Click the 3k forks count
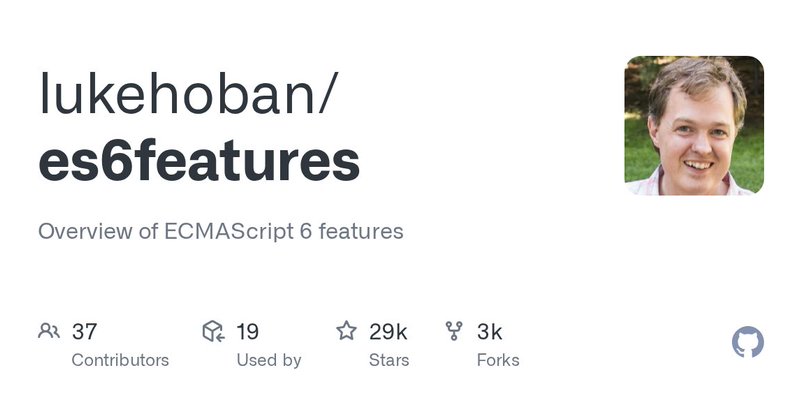800x419 pixels. (x=489, y=332)
